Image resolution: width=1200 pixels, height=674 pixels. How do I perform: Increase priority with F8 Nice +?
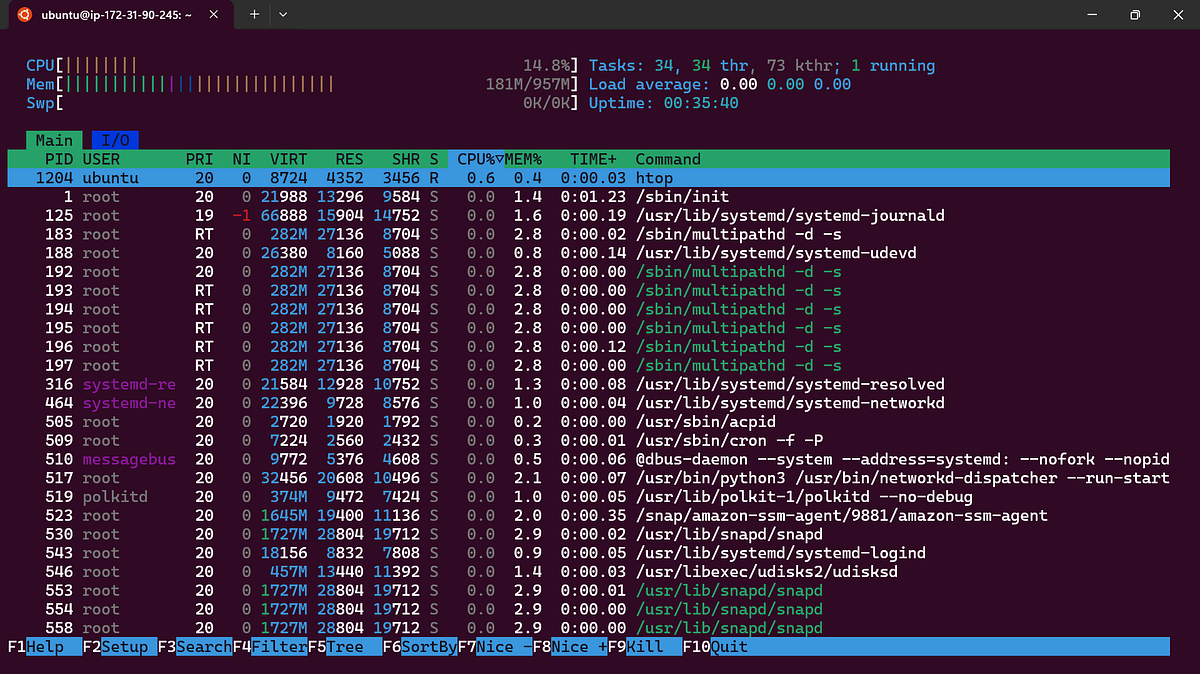tap(570, 646)
